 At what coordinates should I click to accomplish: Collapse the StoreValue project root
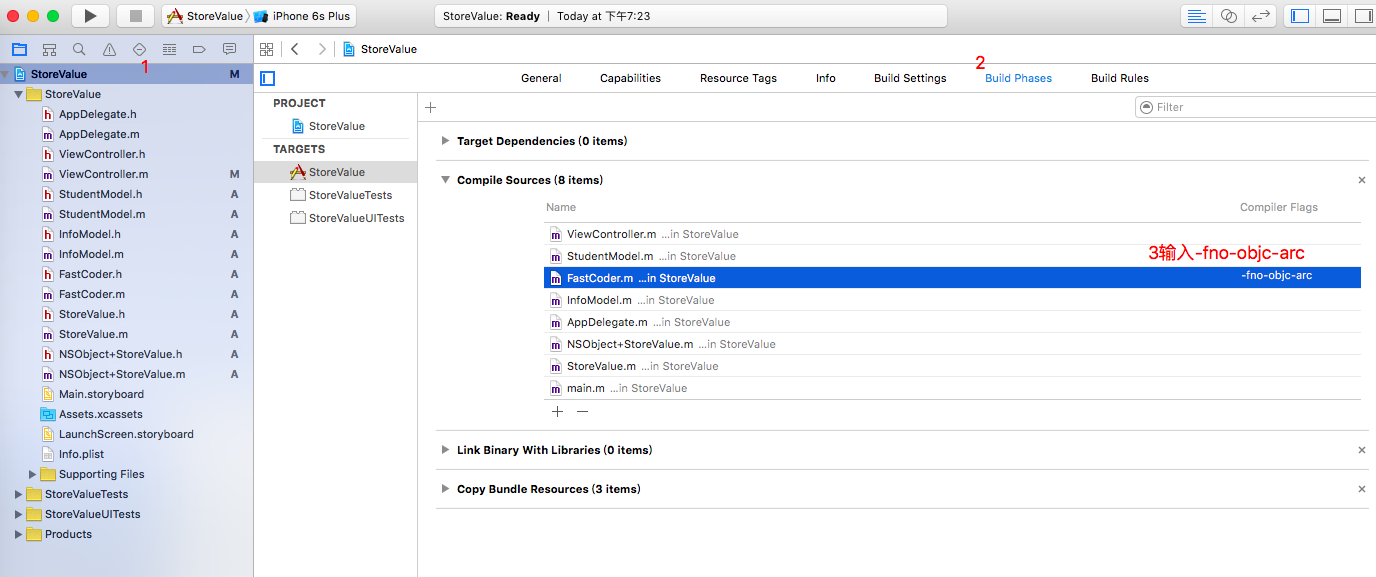[x=5, y=74]
